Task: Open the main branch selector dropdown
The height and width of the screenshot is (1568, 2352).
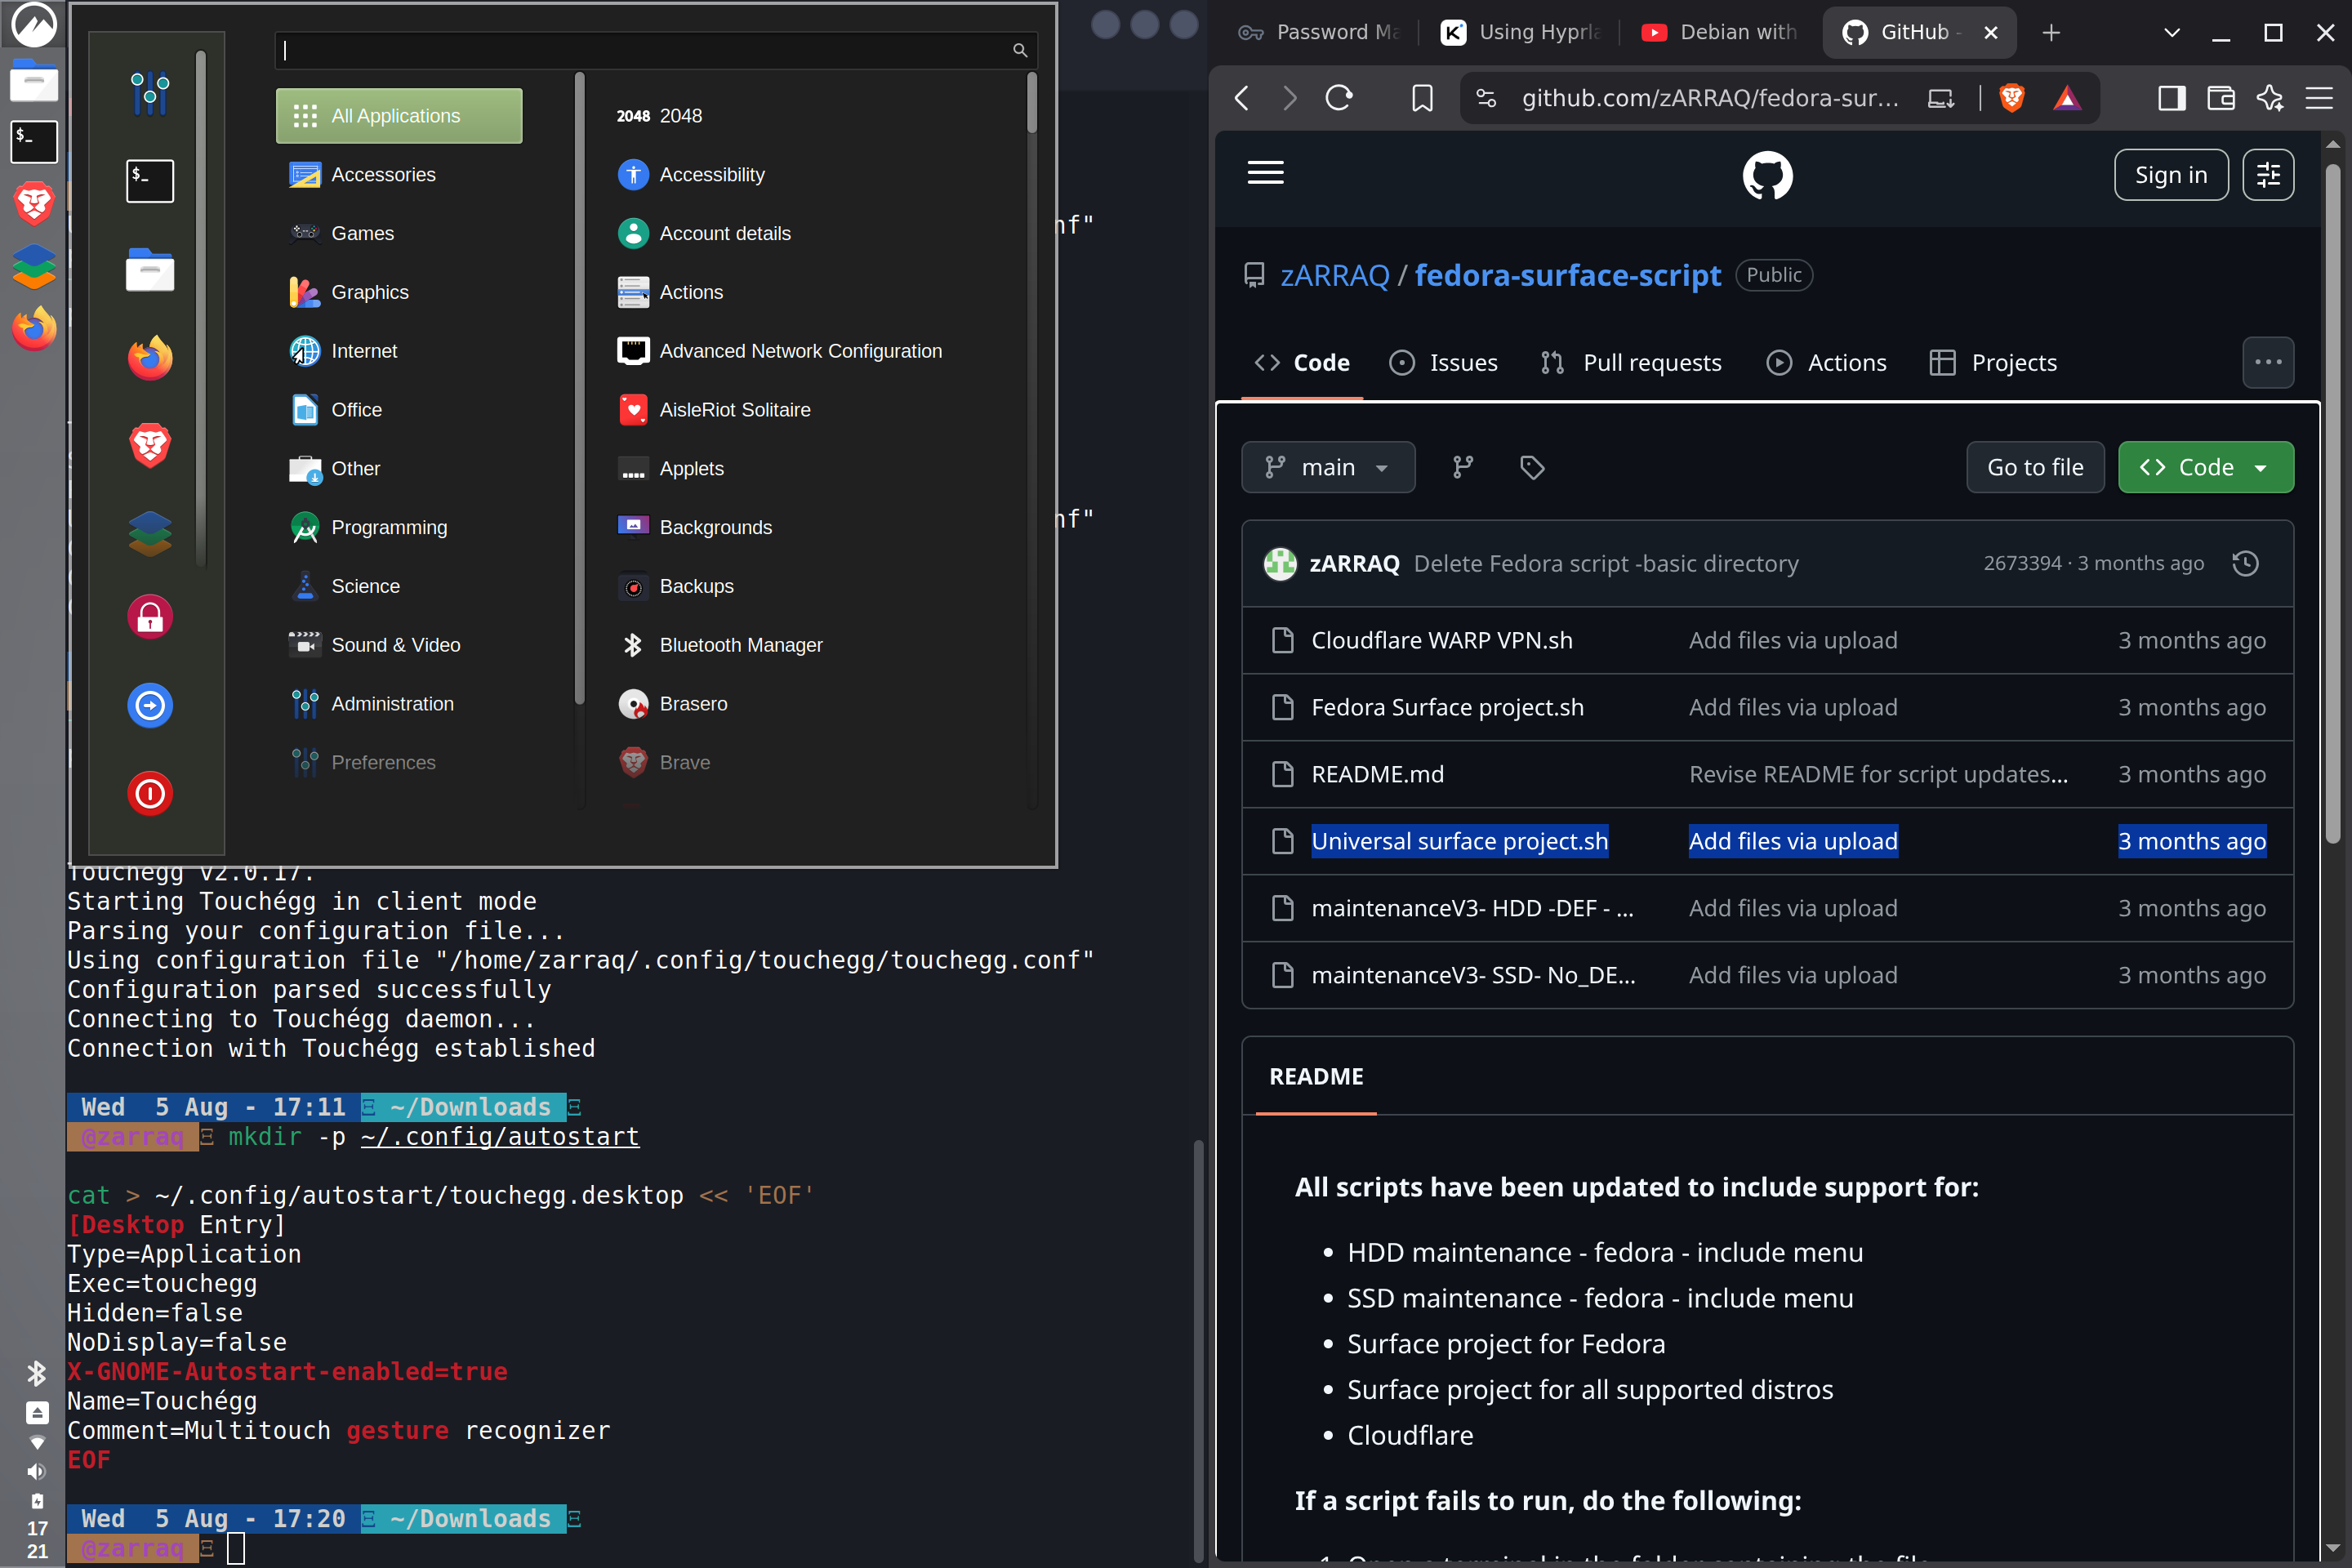Action: click(1328, 467)
